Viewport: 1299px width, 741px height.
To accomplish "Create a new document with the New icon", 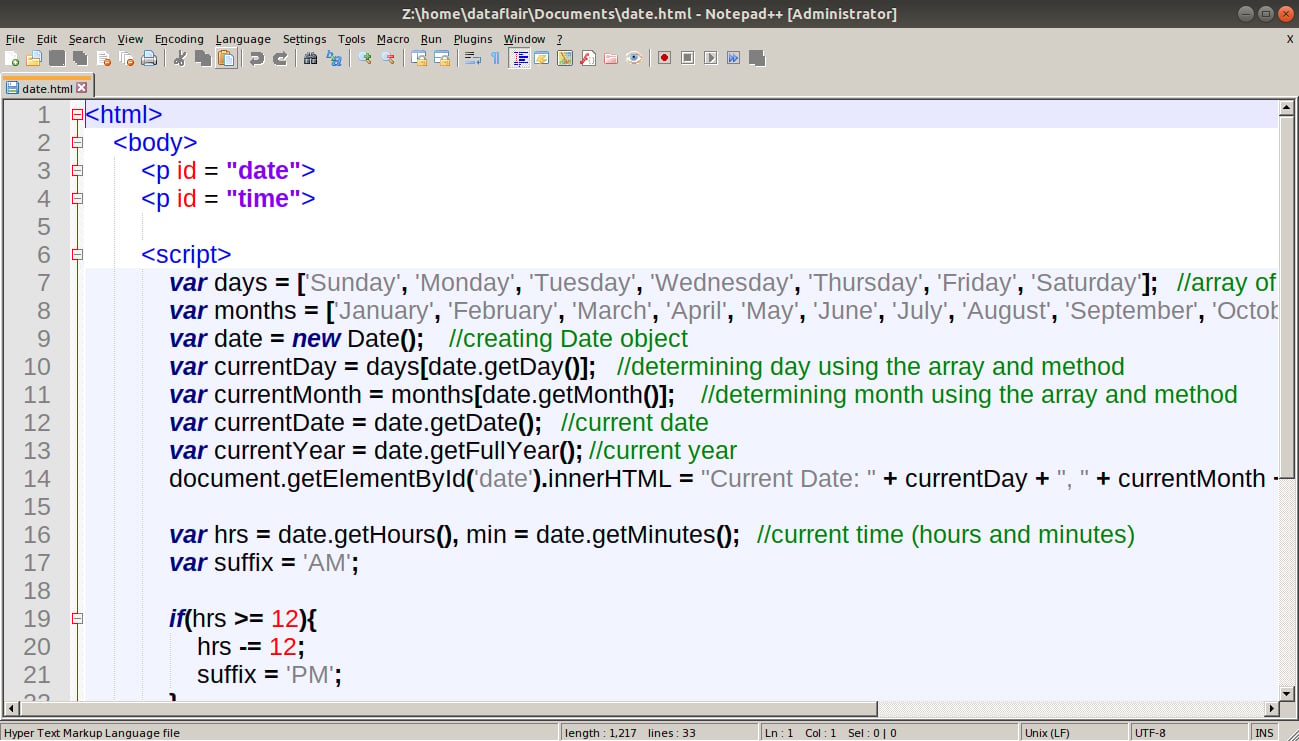I will pos(11,58).
